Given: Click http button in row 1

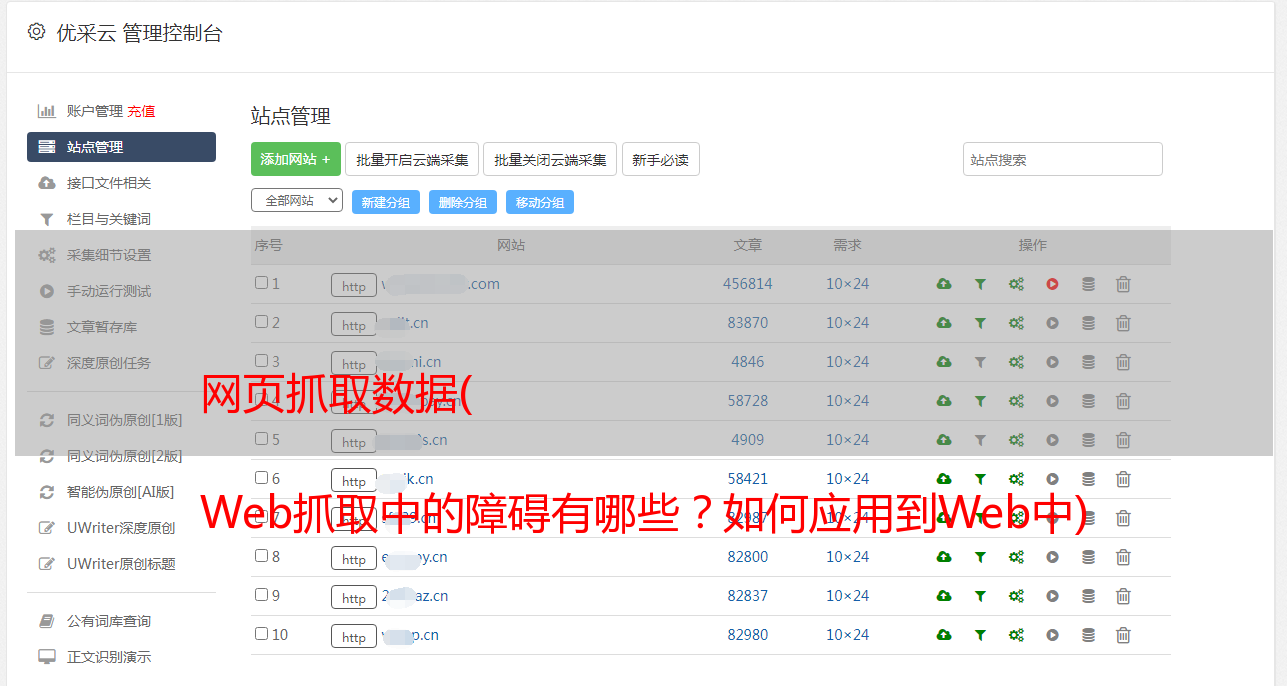Looking at the screenshot, I should [x=354, y=285].
